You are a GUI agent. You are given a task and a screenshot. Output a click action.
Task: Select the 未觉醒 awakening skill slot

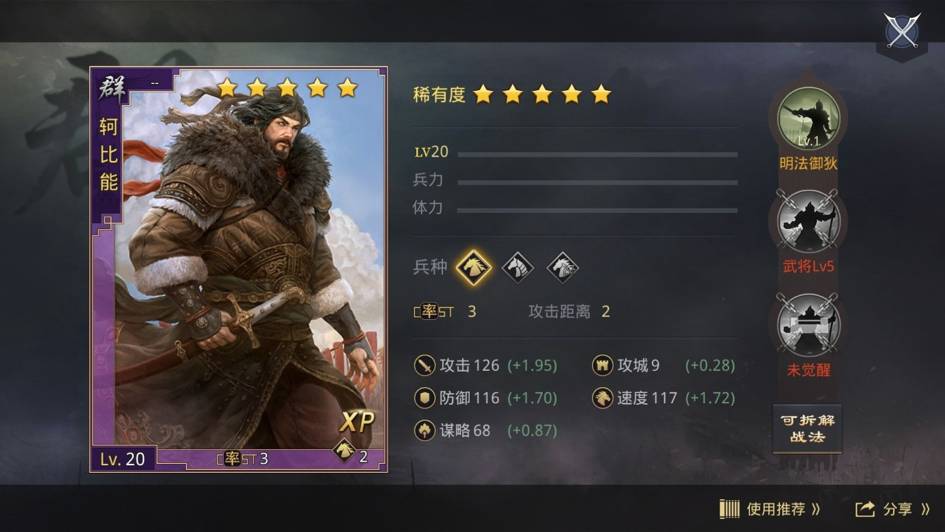click(x=808, y=325)
